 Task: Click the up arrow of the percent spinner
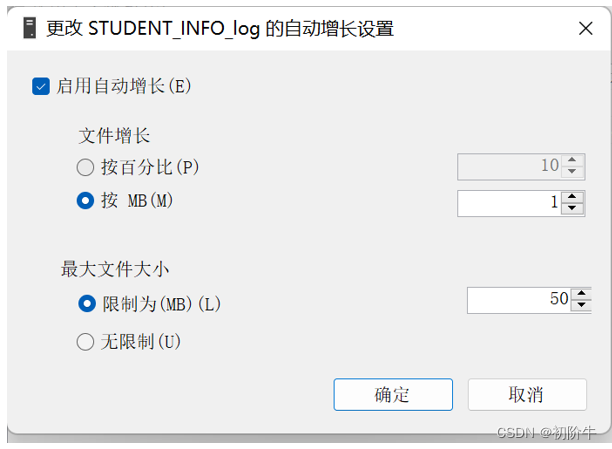pyautogui.click(x=572, y=160)
